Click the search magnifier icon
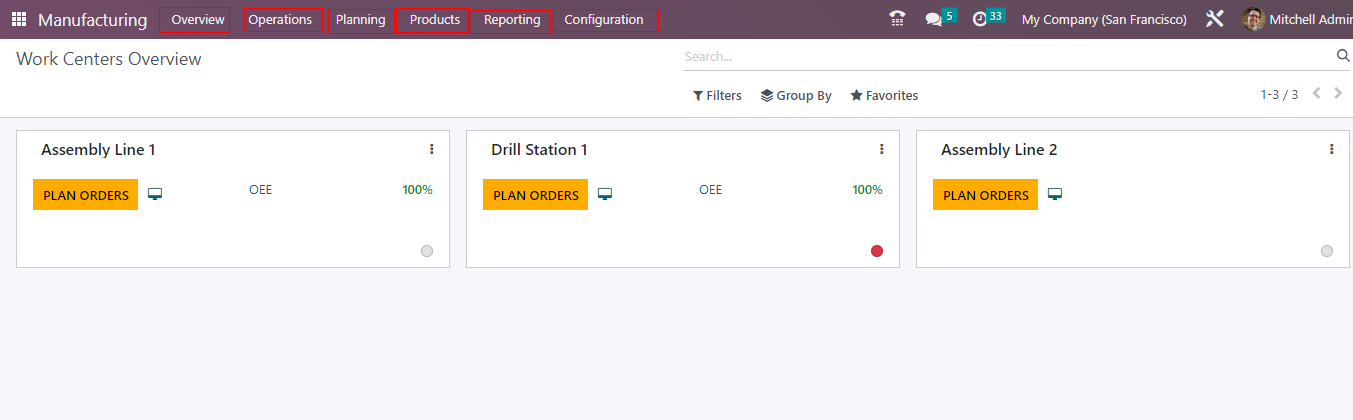Screen dimensions: 1353x420 pos(1343,56)
